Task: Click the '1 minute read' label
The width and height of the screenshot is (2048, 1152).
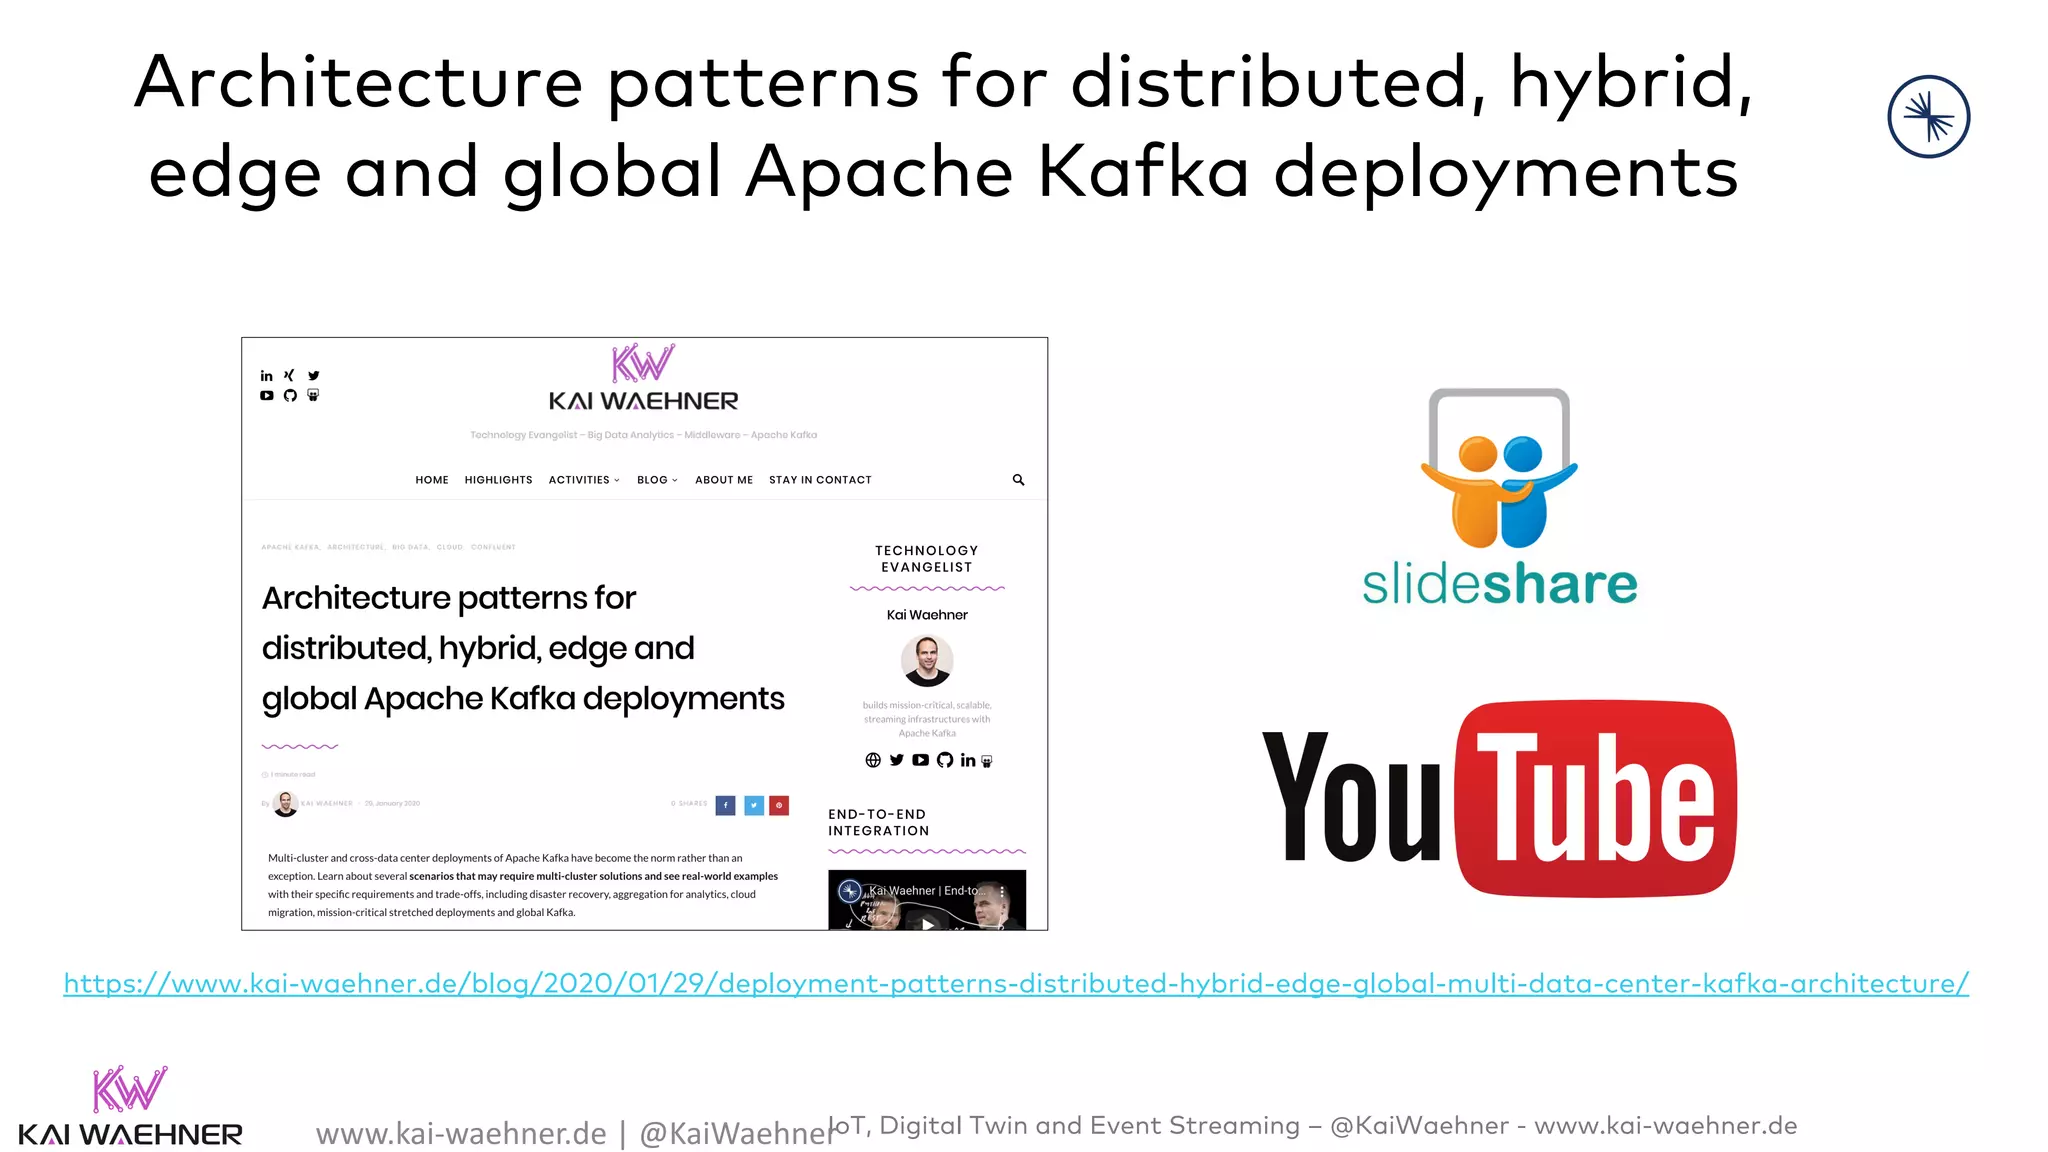Action: click(x=292, y=775)
